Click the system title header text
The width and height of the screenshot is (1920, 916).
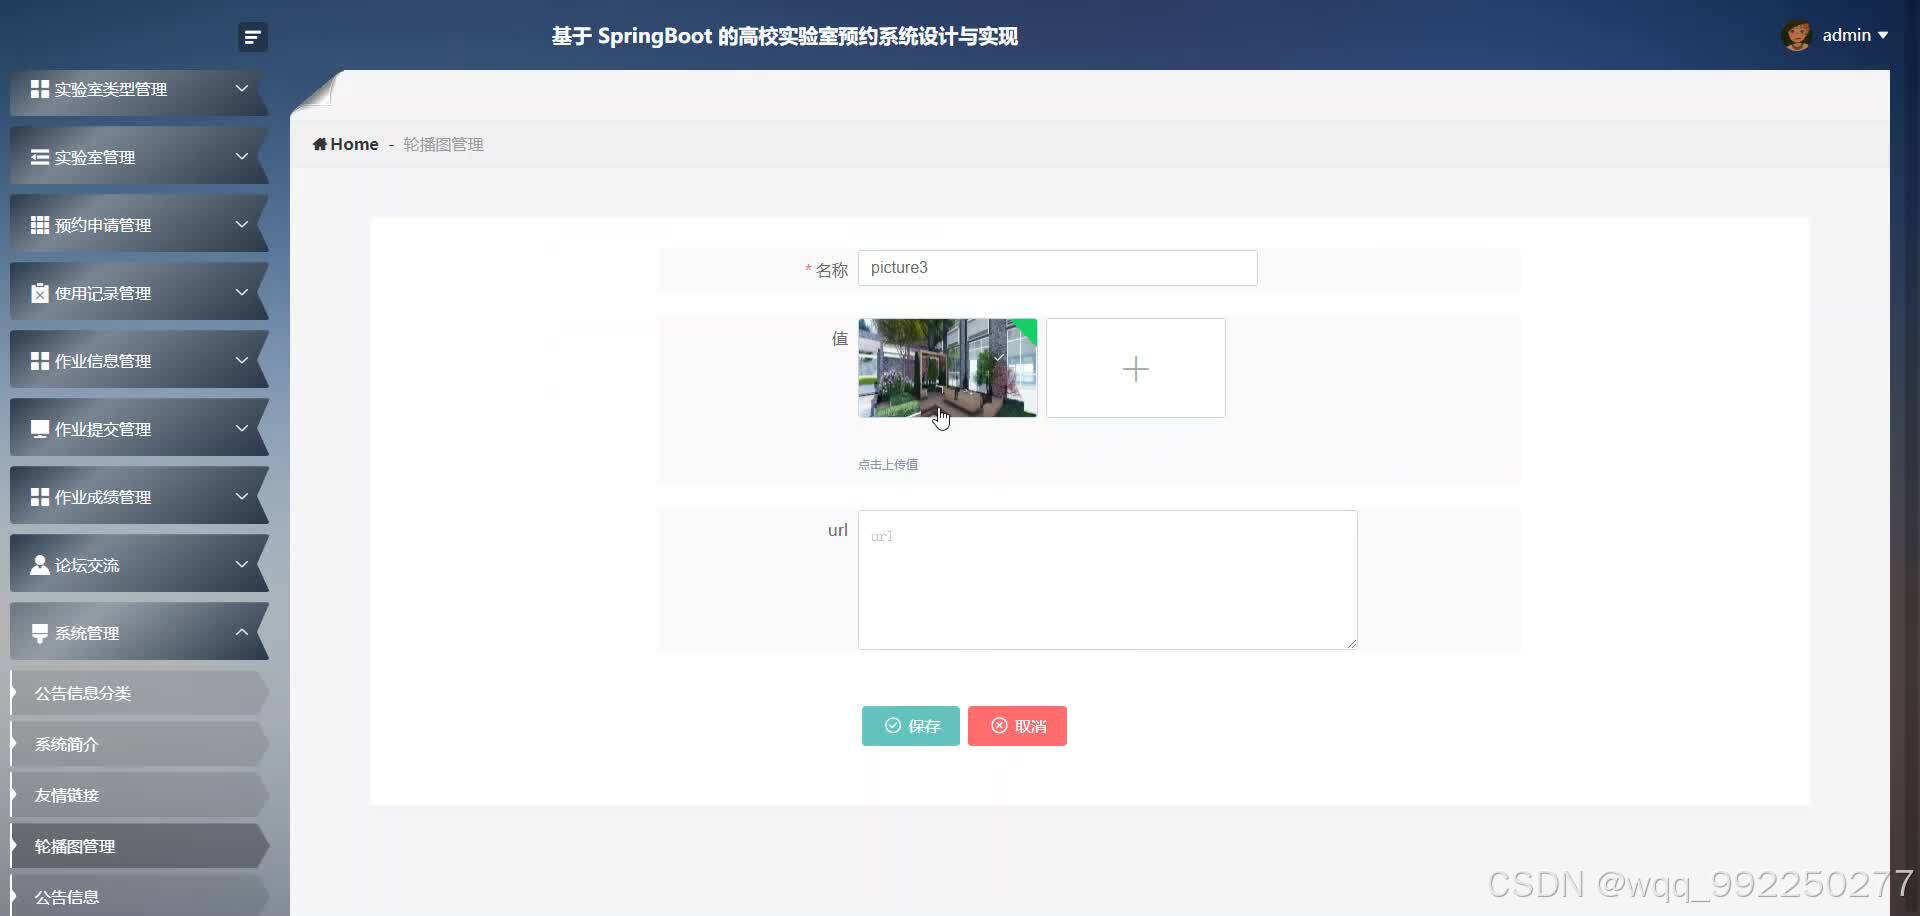tap(784, 37)
